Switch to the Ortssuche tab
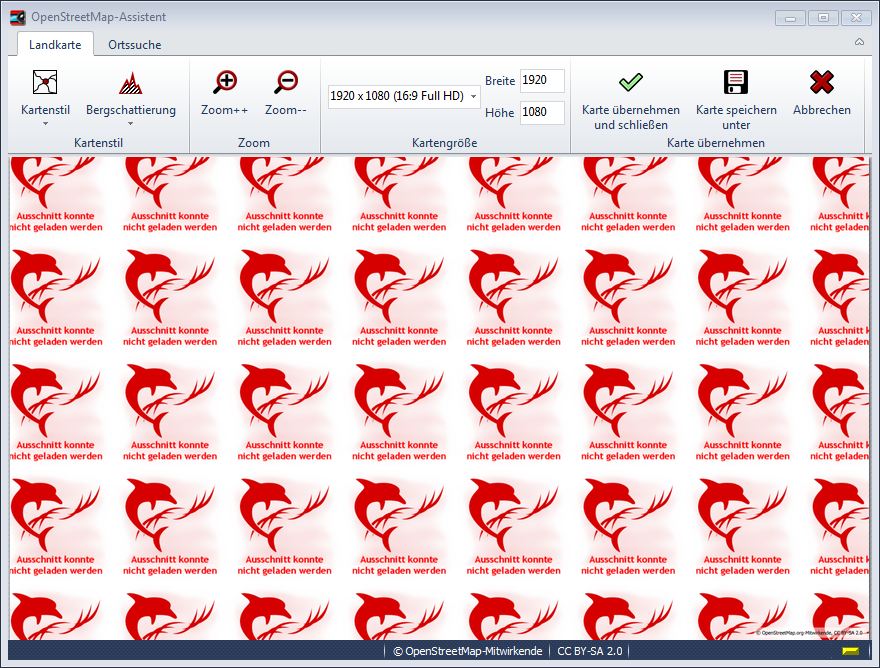The image size is (880, 668). coord(134,44)
